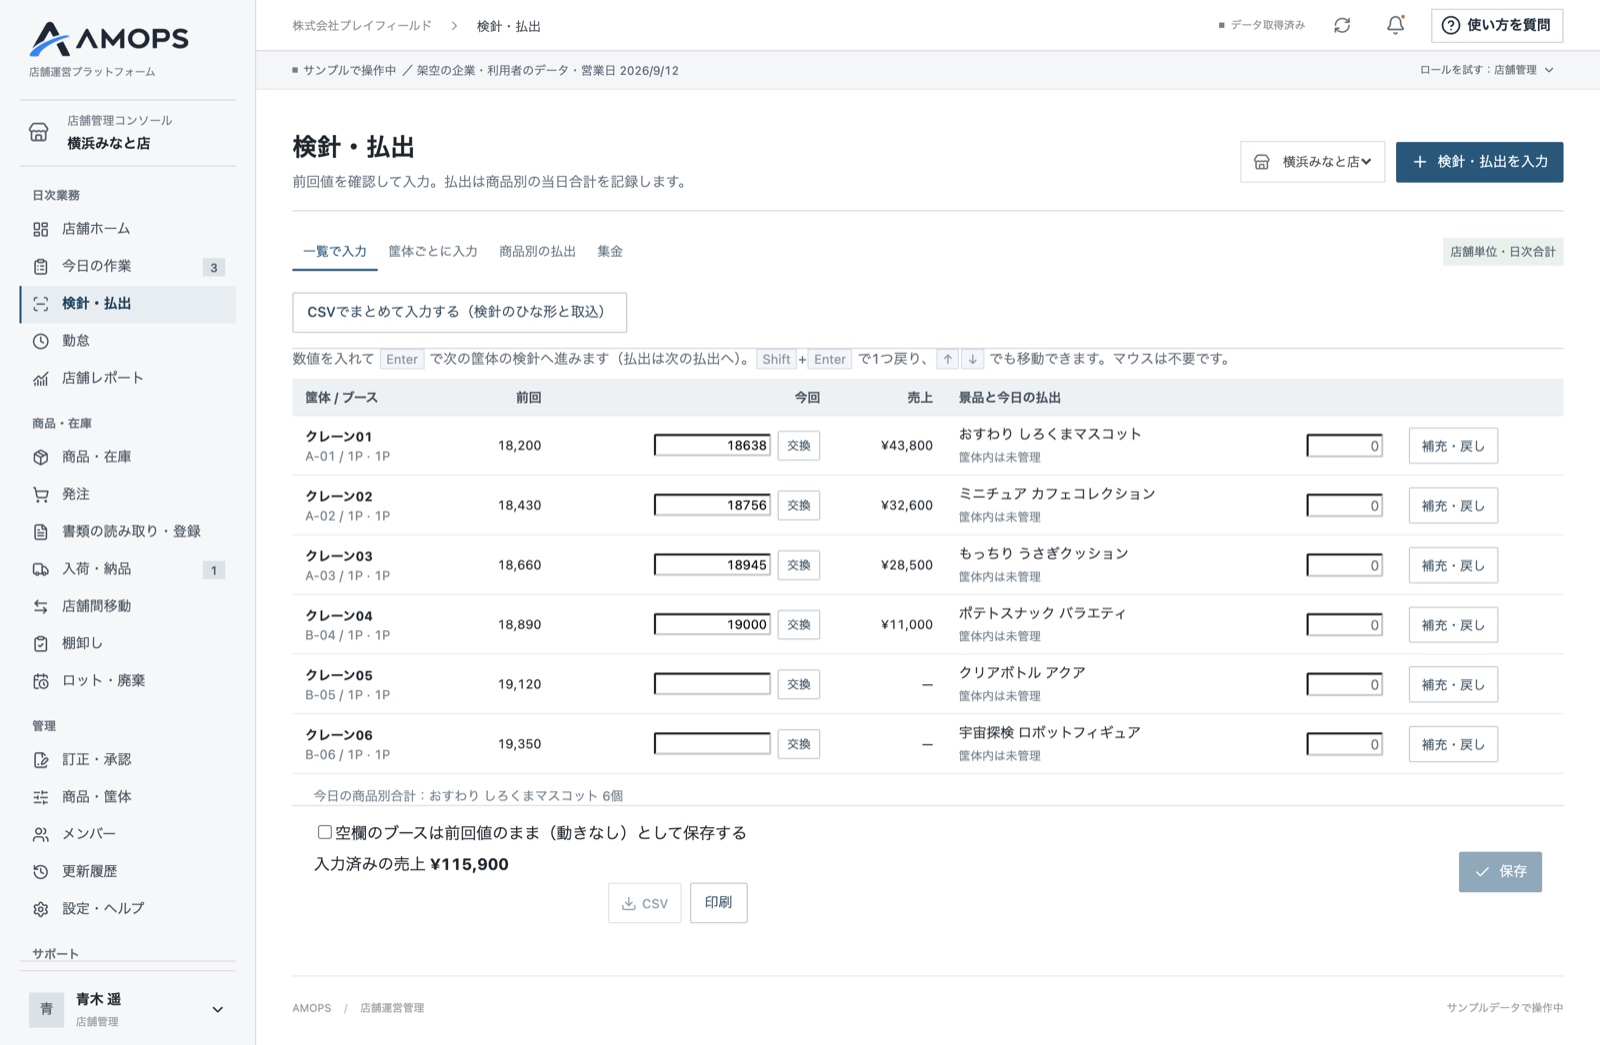The width and height of the screenshot is (1600, 1045).
Task: Click クレーン01 current reading field
Action: coord(712,446)
